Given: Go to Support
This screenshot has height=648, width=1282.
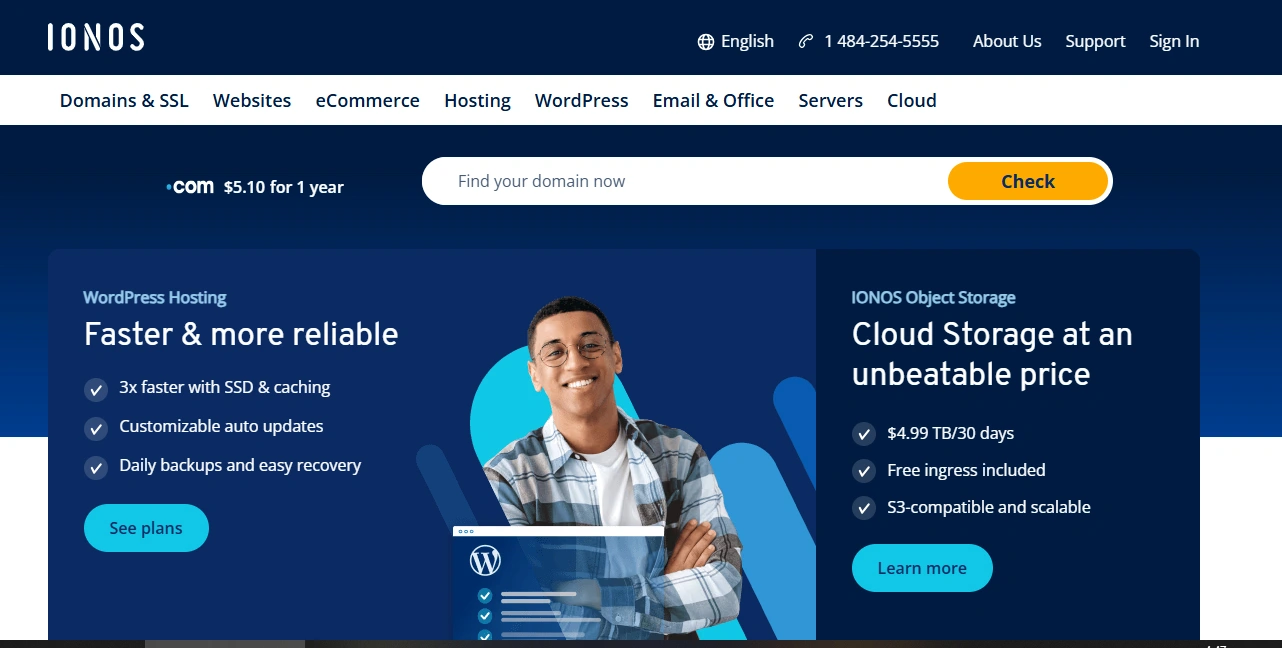Looking at the screenshot, I should pos(1095,41).
